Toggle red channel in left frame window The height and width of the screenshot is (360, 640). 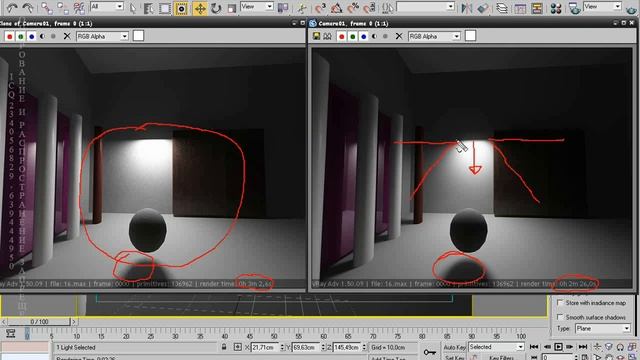pos(10,36)
